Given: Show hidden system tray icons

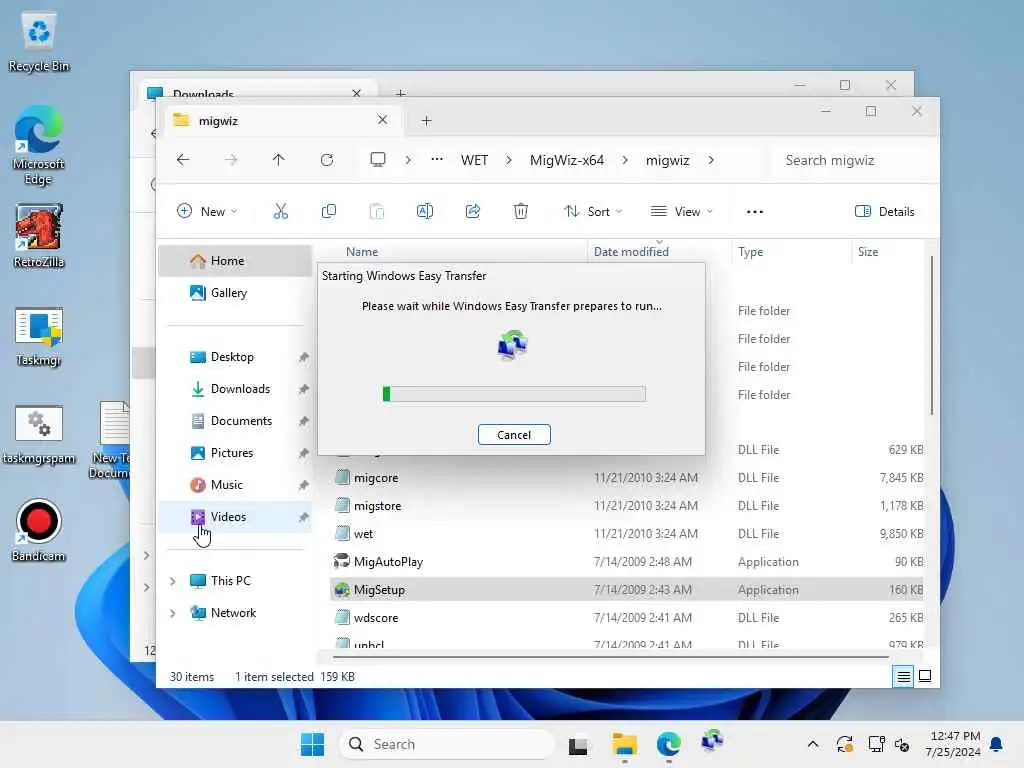Looking at the screenshot, I should tap(812, 744).
